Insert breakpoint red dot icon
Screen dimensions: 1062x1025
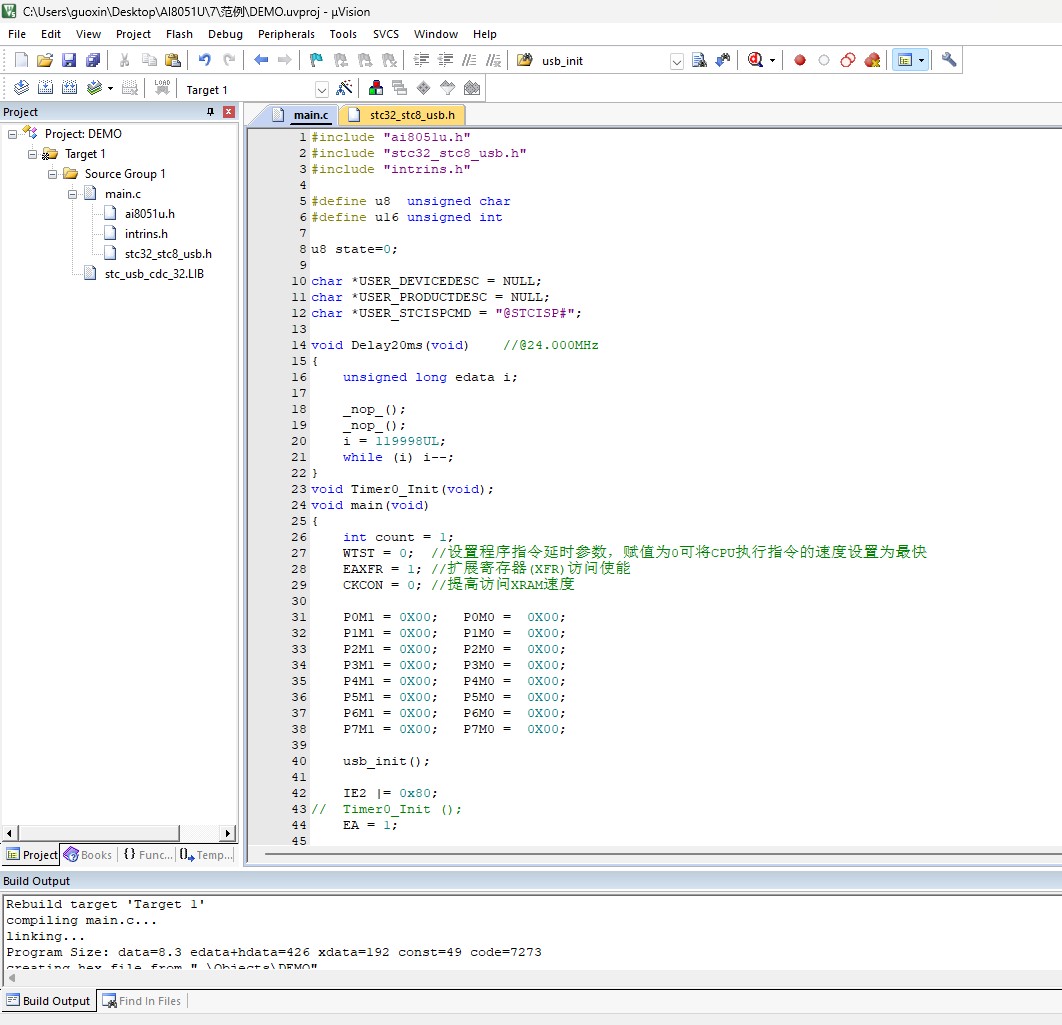tap(800, 60)
